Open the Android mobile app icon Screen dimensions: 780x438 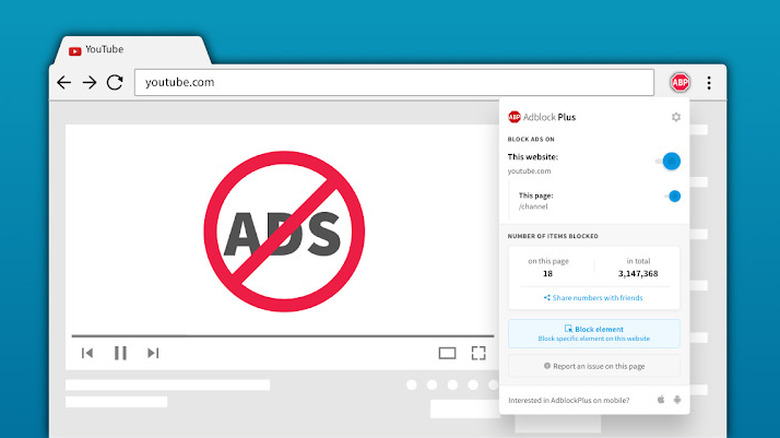[x=677, y=399]
